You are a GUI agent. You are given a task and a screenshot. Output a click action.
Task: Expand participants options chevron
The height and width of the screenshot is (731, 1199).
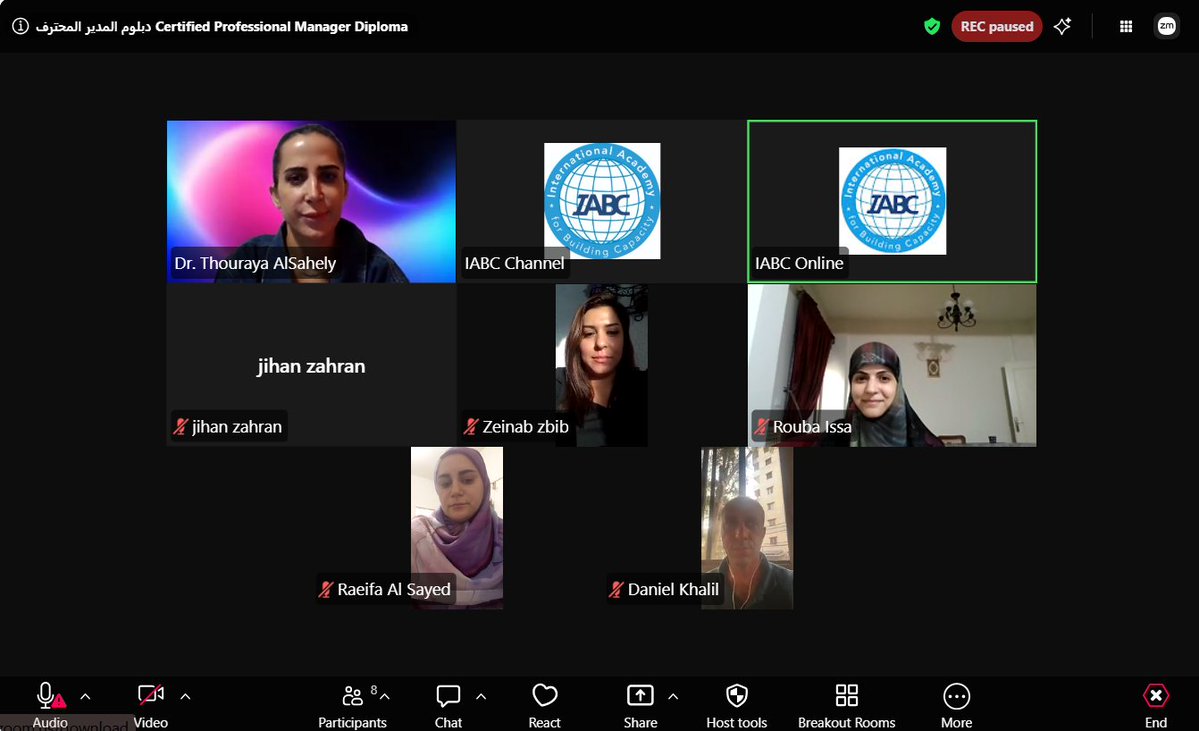coord(385,697)
